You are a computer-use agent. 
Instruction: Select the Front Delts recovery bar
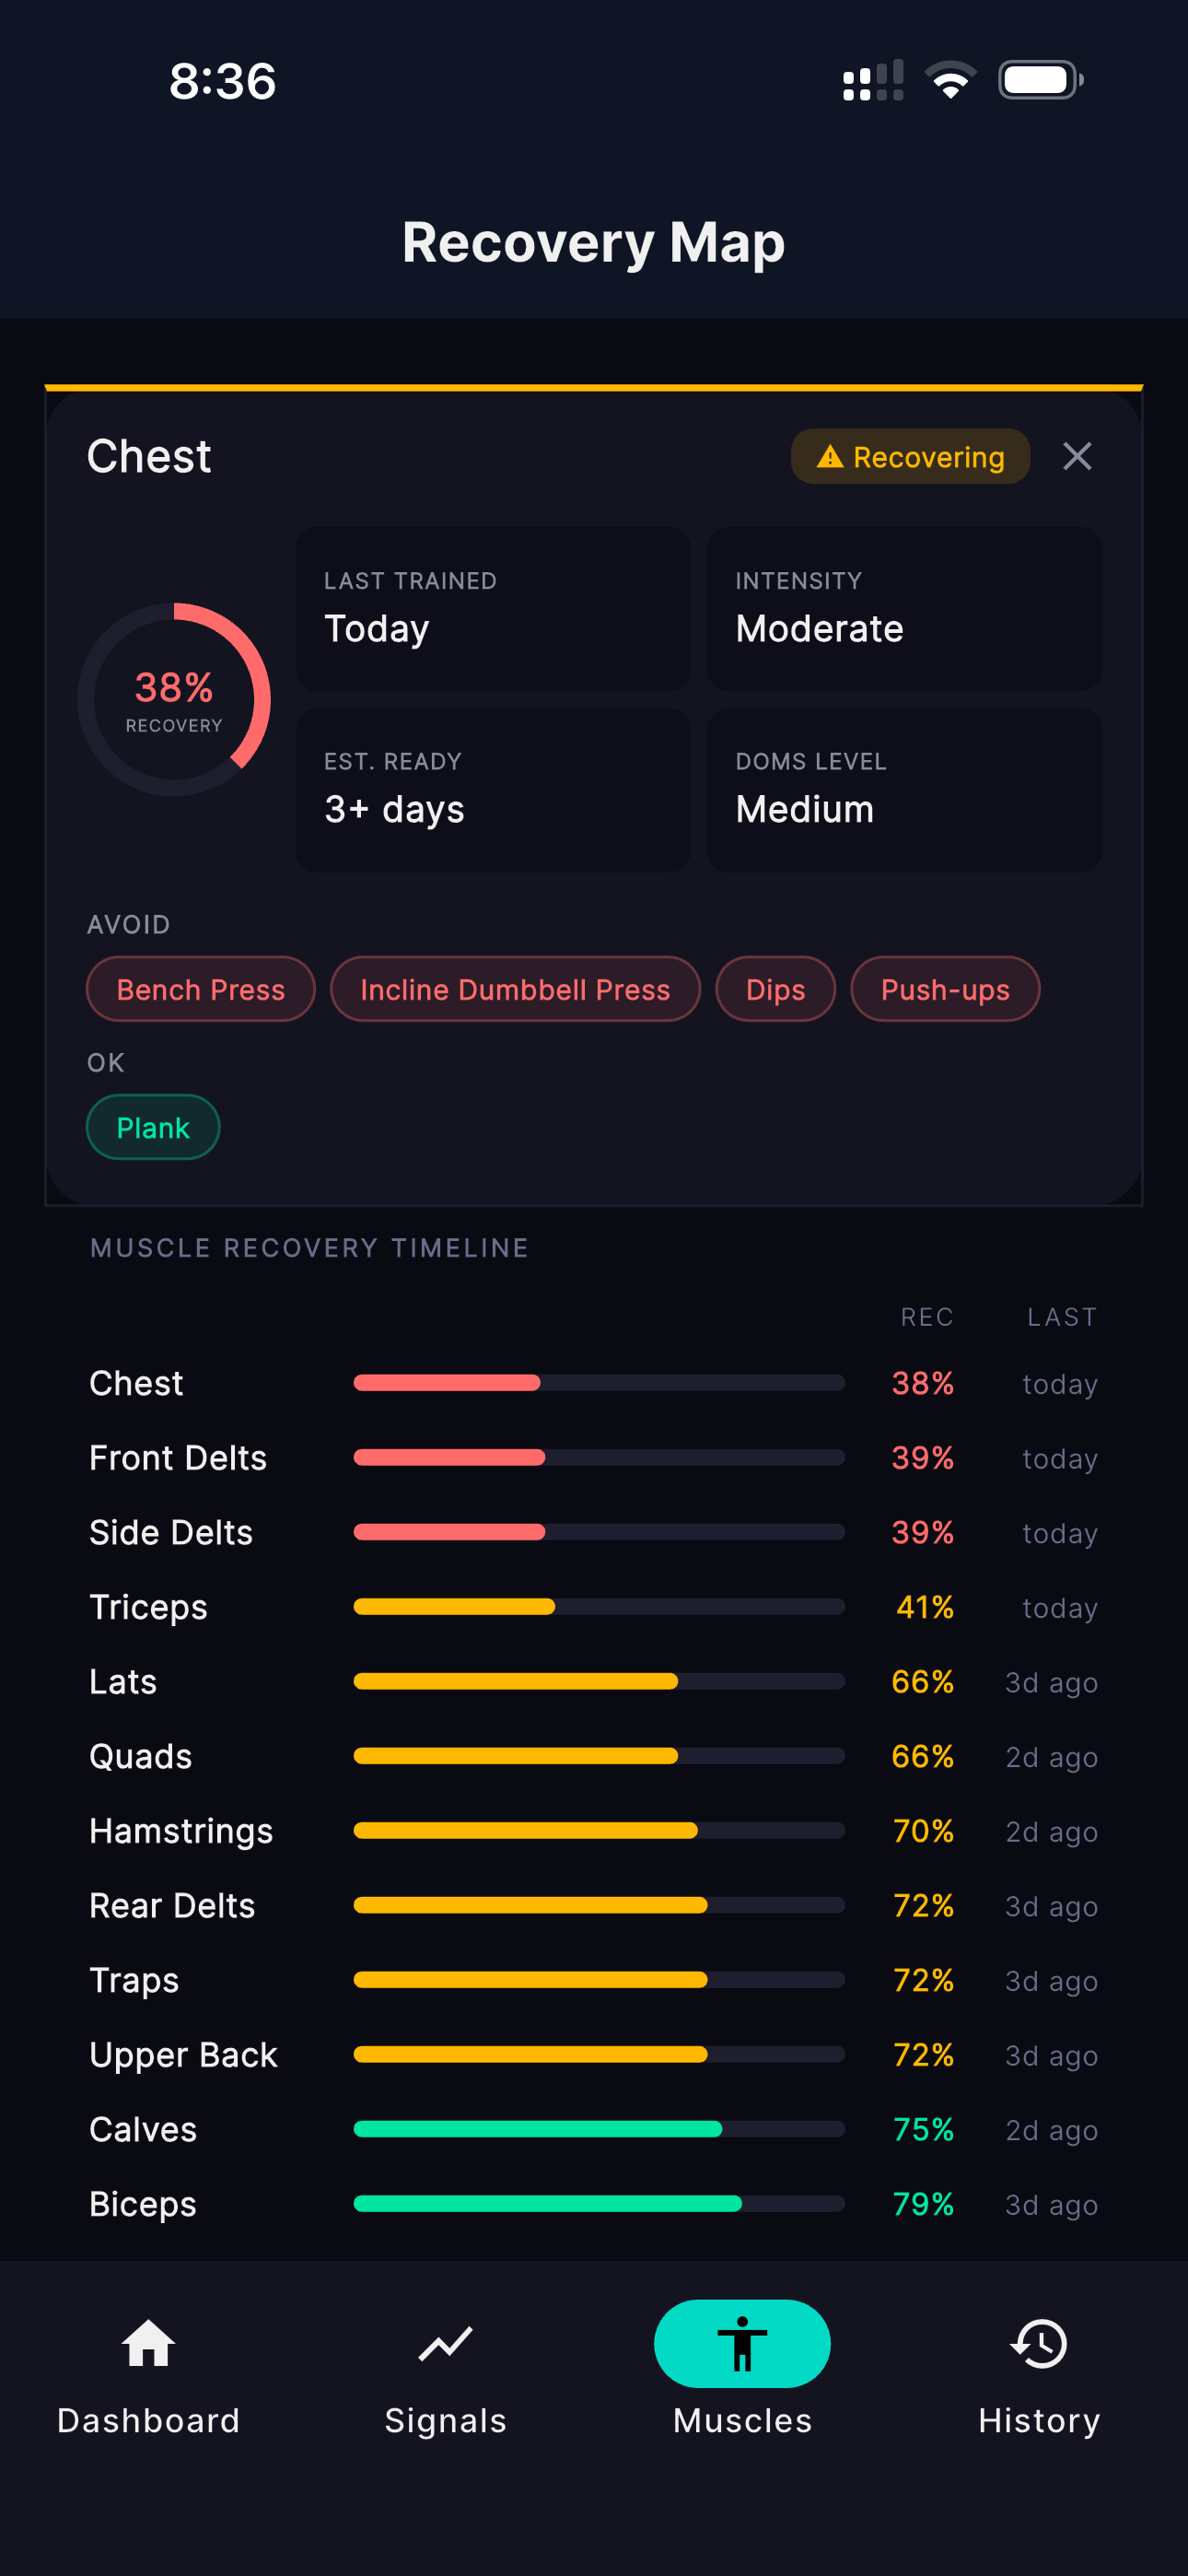pyautogui.click(x=598, y=1458)
